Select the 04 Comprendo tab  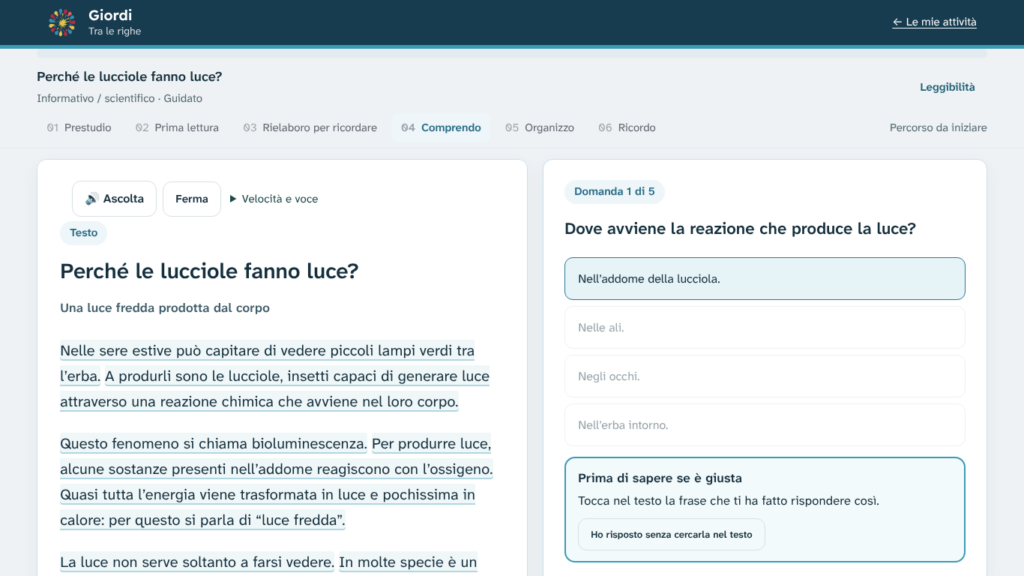click(x=441, y=127)
